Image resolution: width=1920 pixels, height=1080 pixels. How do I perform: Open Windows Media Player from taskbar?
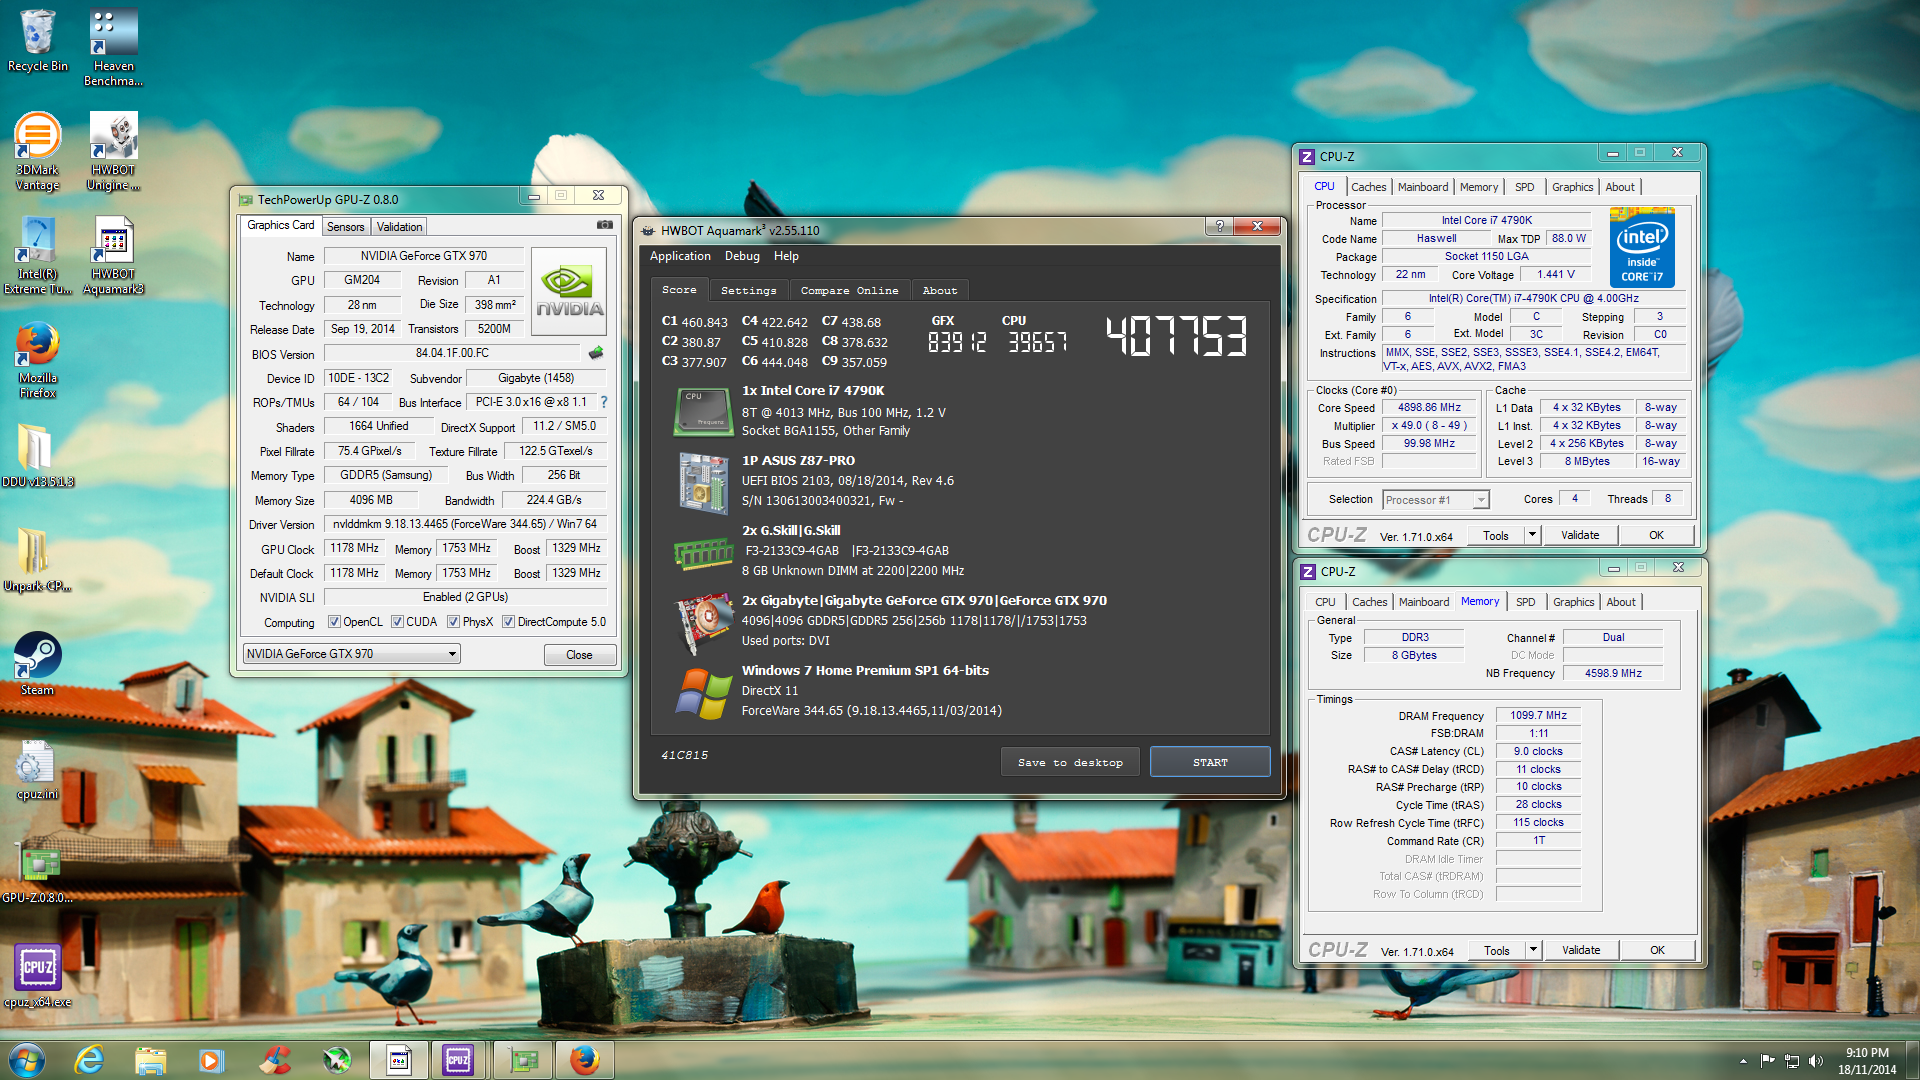[x=211, y=1059]
